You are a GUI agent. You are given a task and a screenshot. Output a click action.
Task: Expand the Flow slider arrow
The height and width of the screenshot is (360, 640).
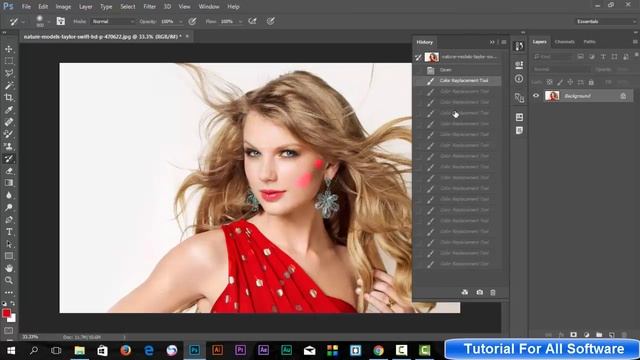click(240, 22)
